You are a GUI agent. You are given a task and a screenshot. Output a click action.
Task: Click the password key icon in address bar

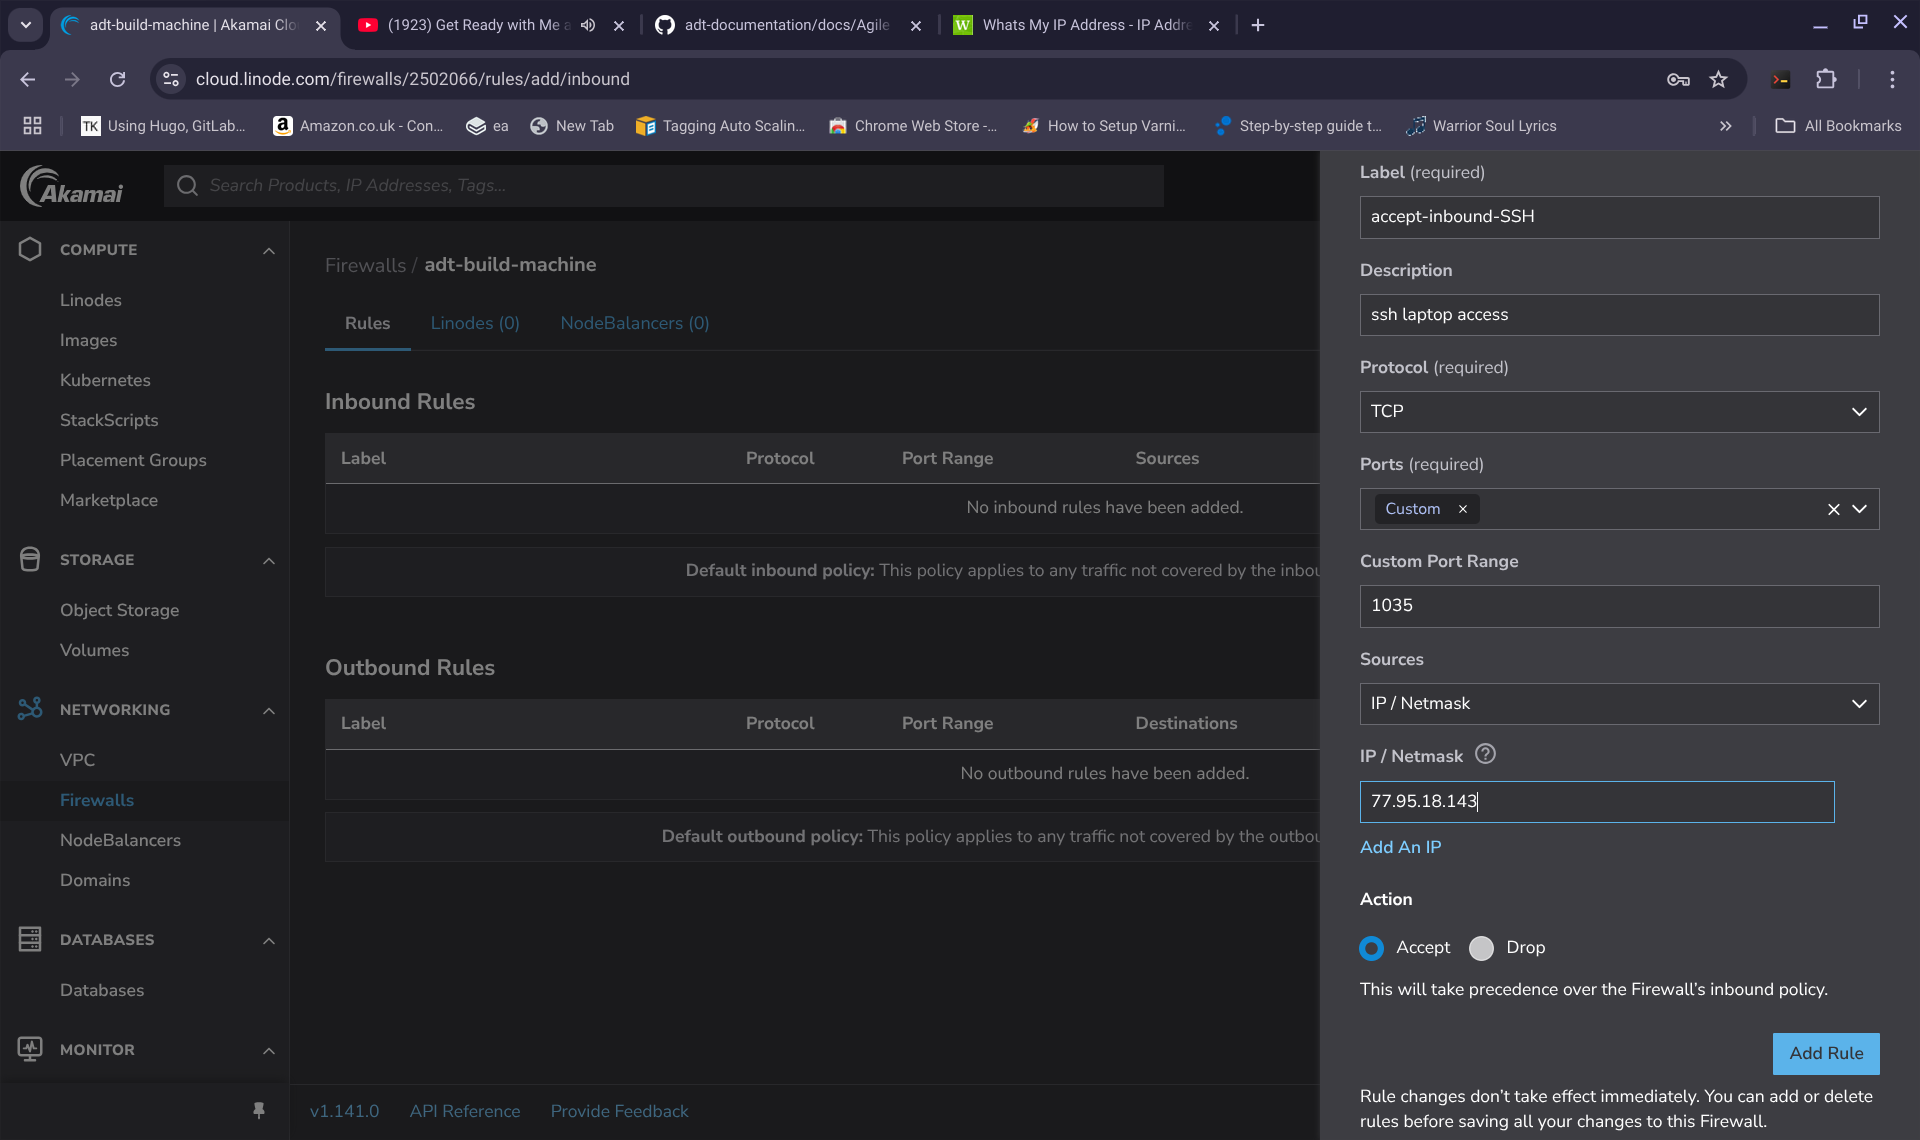[x=1678, y=79]
